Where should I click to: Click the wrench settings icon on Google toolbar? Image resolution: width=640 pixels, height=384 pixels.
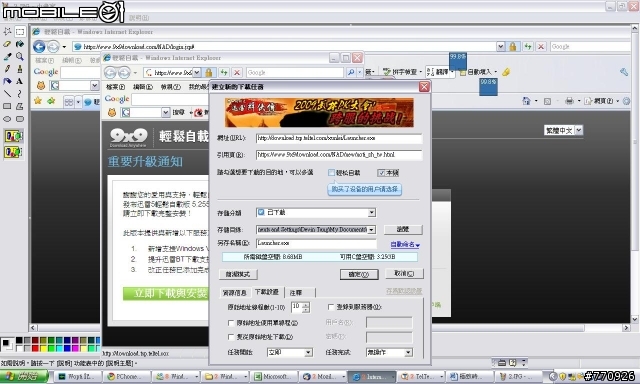tap(624, 72)
